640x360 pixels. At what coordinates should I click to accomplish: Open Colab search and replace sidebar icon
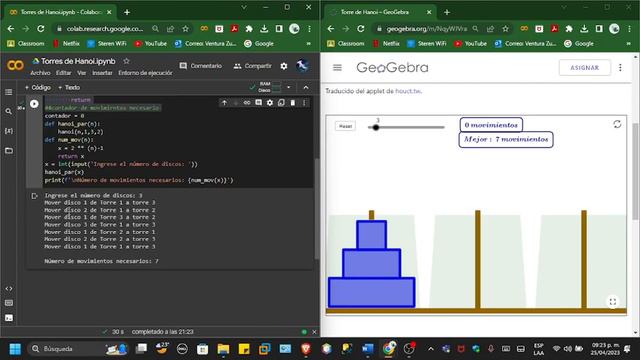pyautogui.click(x=9, y=111)
